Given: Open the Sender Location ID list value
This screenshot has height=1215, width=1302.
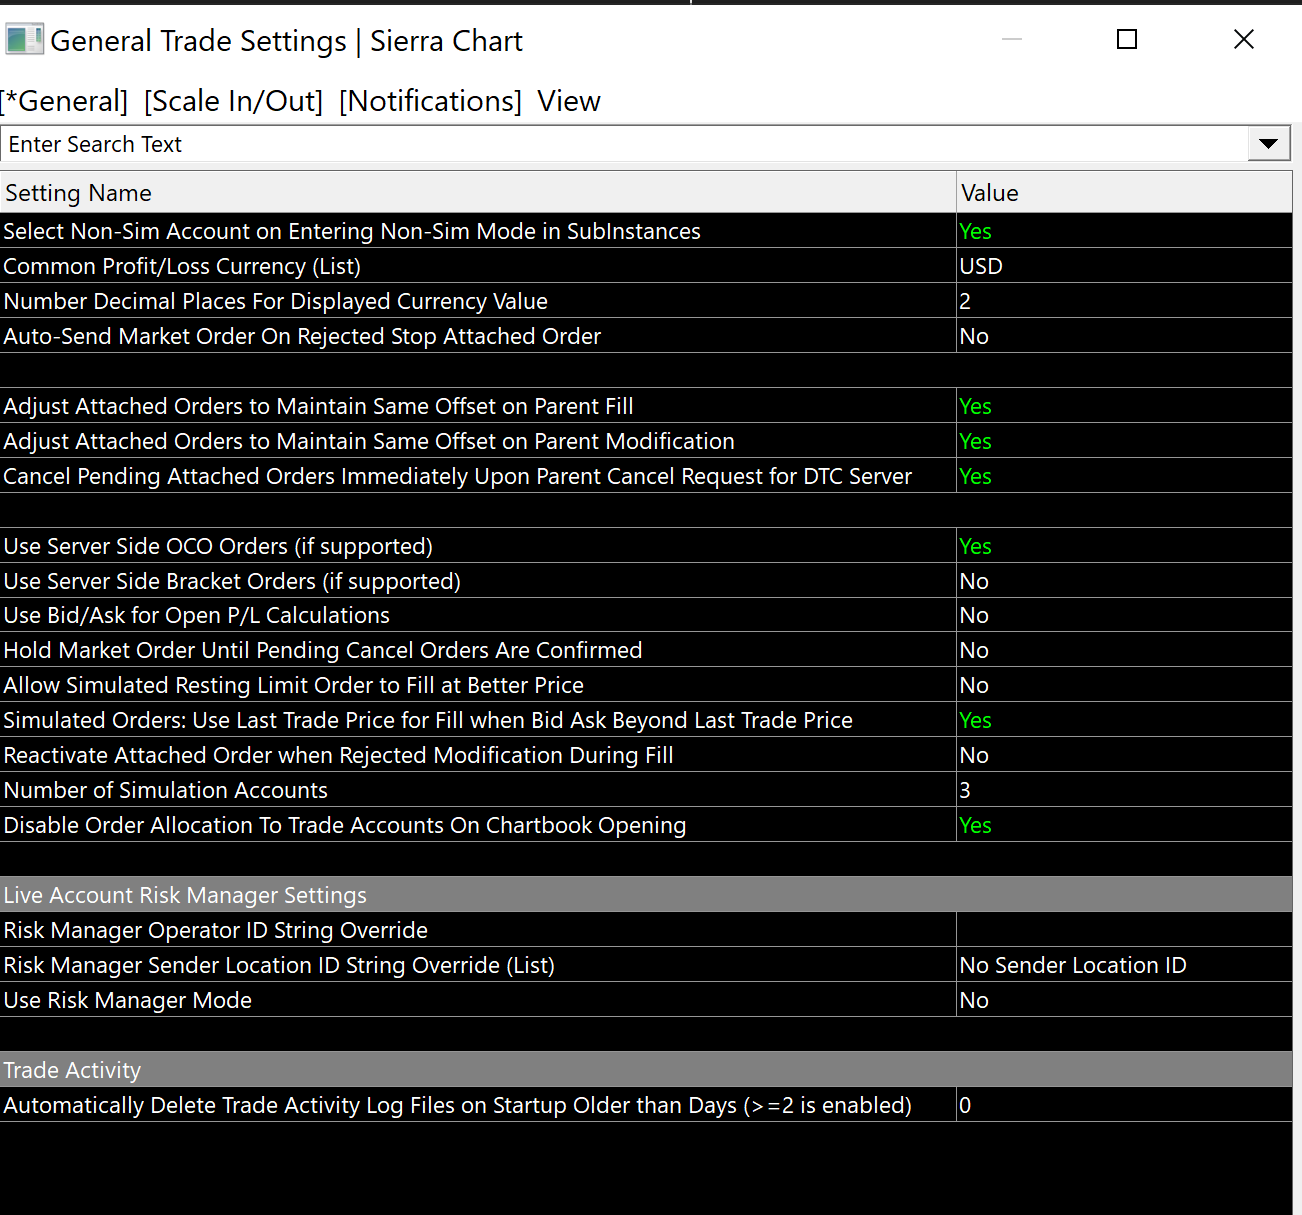Looking at the screenshot, I should coord(1072,965).
